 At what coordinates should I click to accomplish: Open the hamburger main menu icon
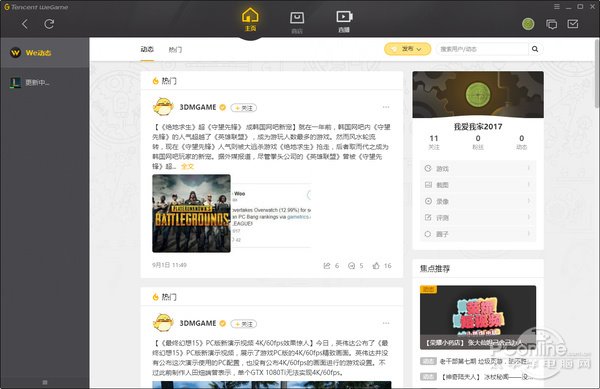(557, 7)
